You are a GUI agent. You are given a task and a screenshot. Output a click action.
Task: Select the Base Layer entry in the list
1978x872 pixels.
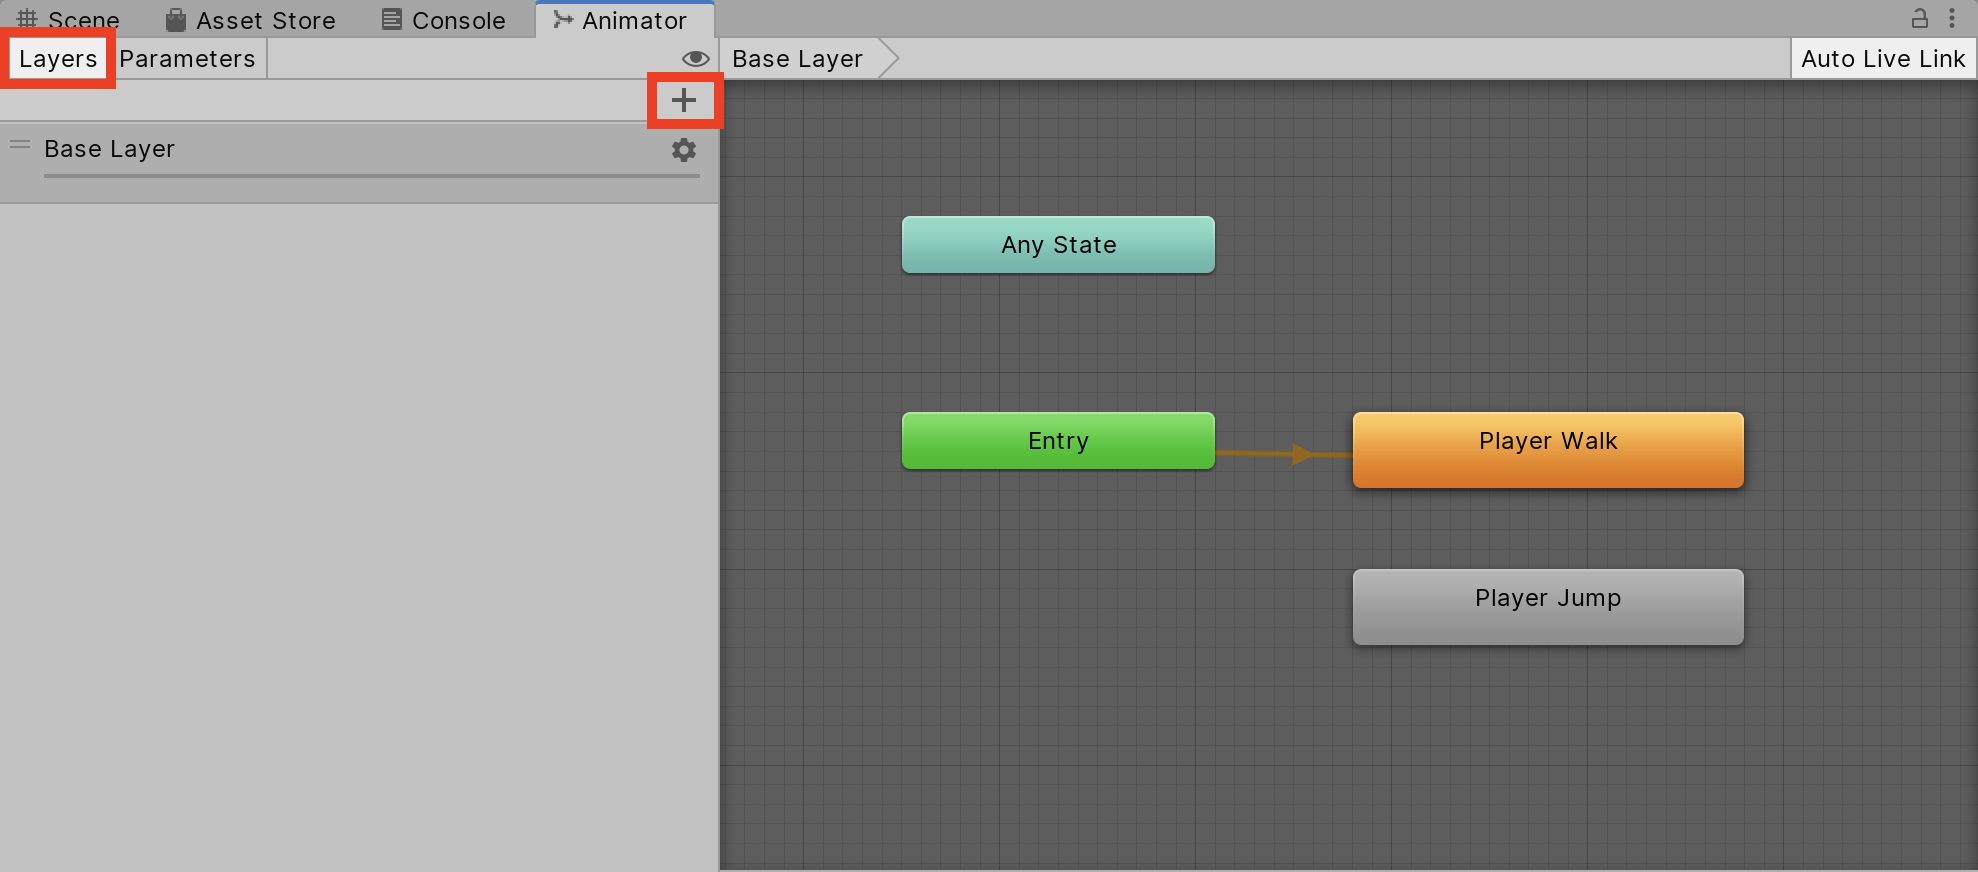tap(110, 149)
